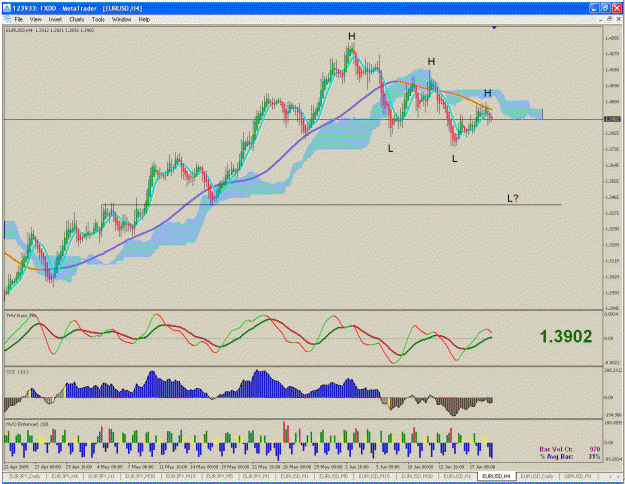Select the topmost 'H' label at the chart peak

tap(351, 36)
